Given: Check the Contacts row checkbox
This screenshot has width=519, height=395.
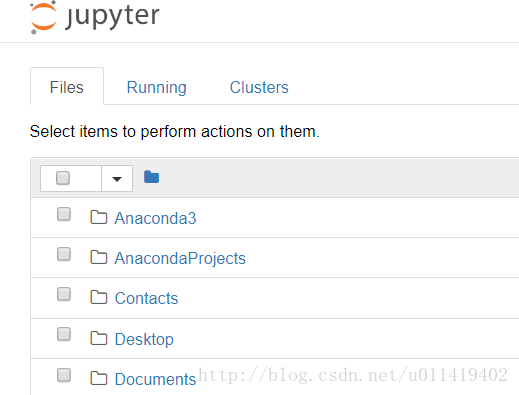Looking at the screenshot, I should pyautogui.click(x=64, y=294).
